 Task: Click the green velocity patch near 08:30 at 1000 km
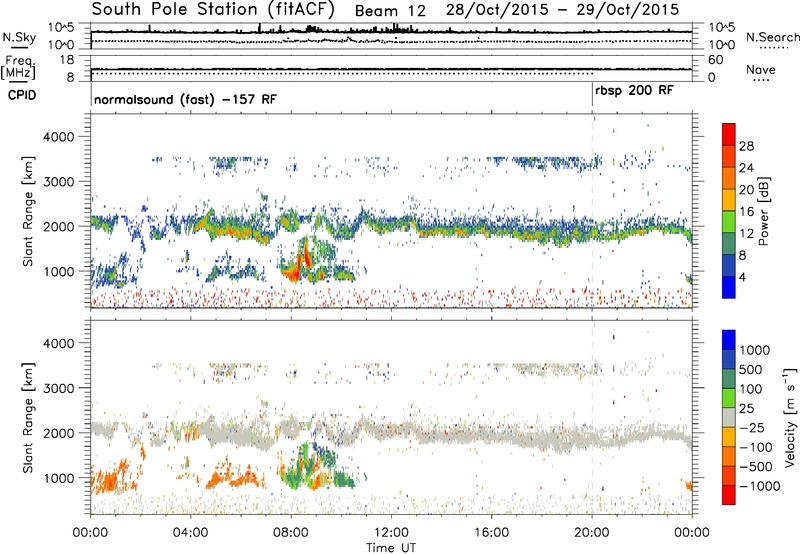pos(294,477)
